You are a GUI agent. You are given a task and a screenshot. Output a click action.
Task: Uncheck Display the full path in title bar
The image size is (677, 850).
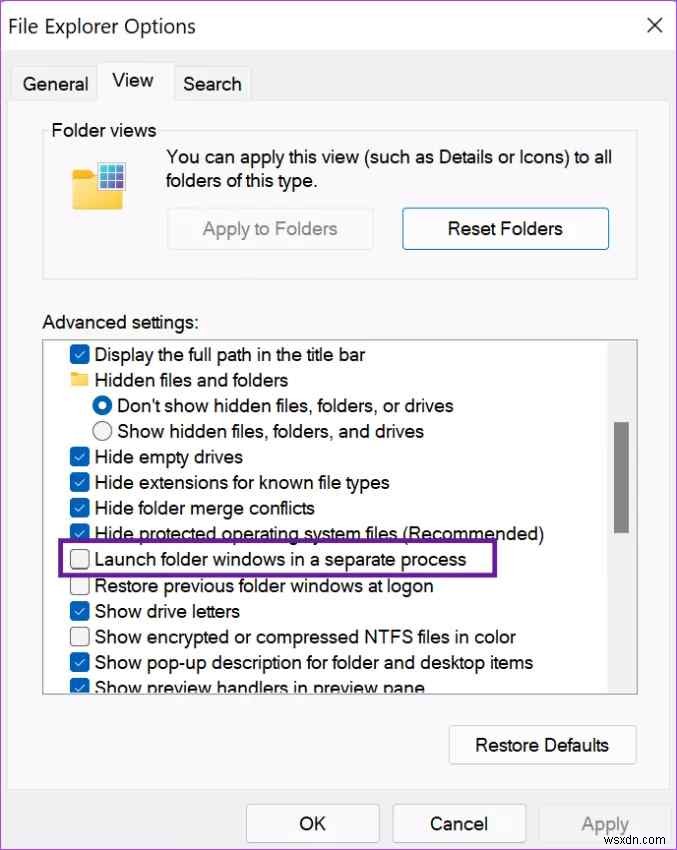point(78,354)
